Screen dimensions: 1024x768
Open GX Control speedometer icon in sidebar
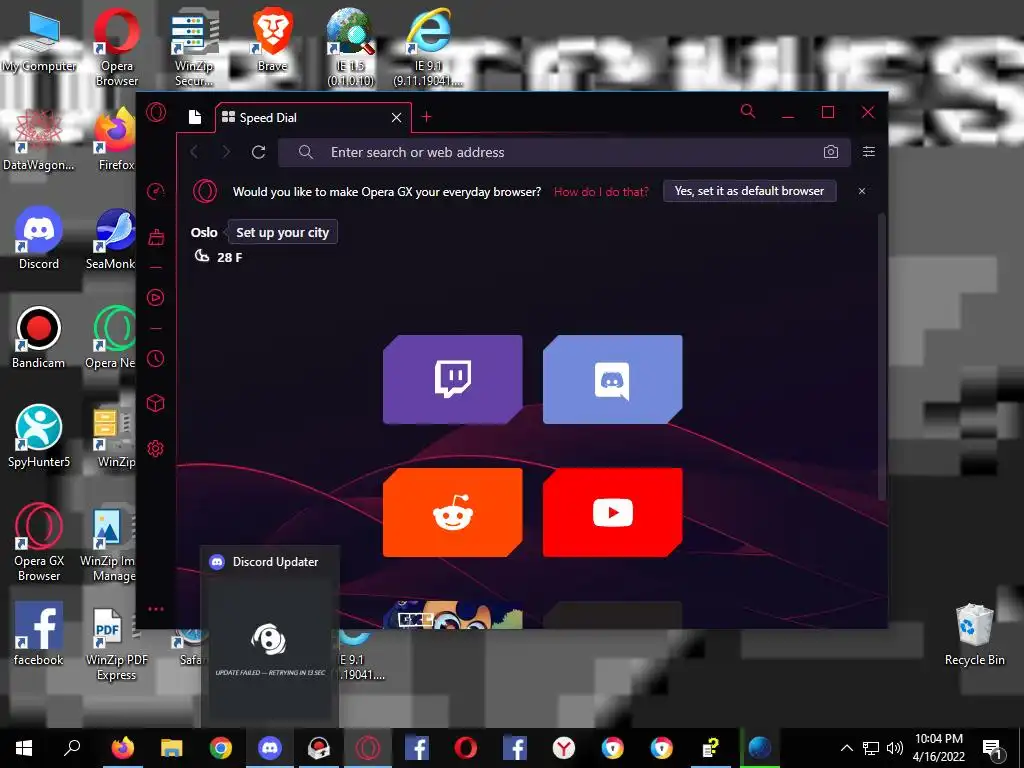[x=155, y=191]
